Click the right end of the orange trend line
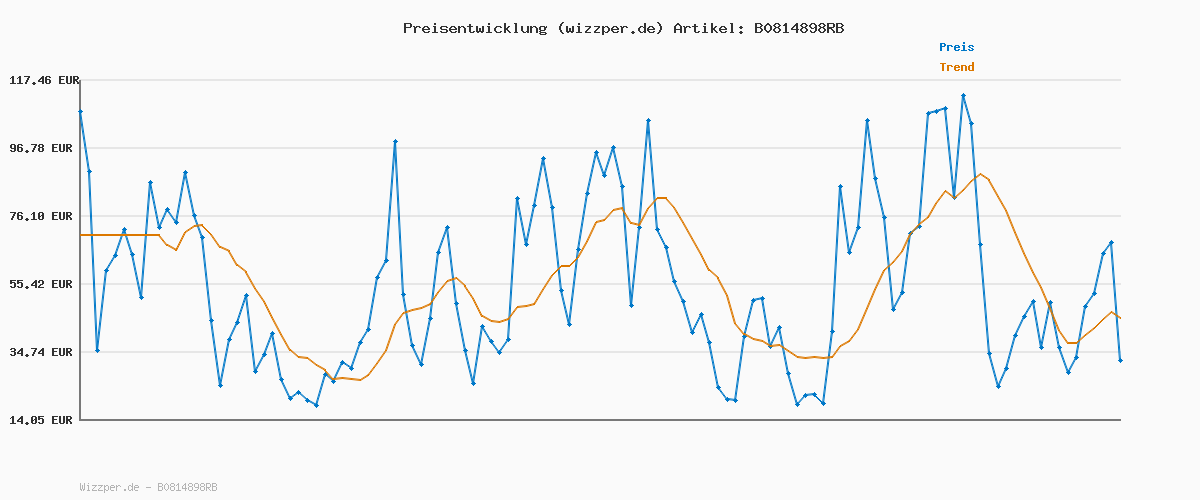This screenshot has height=500, width=1200. coord(1120,318)
